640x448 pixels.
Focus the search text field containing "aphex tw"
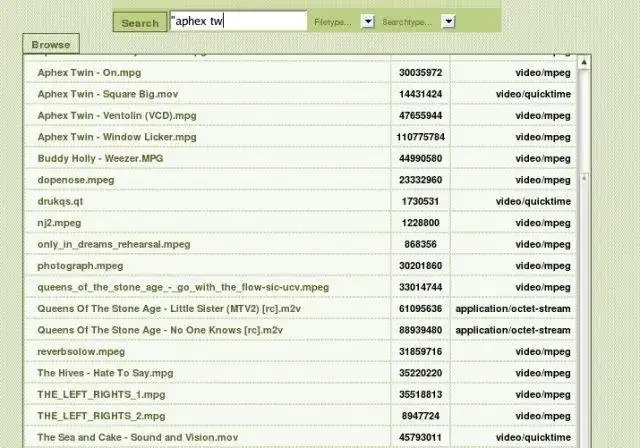[238, 21]
